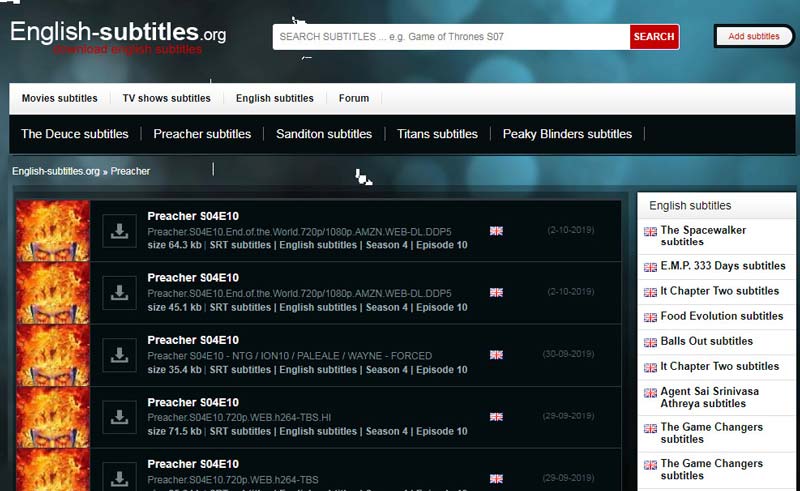Click the Add subtitles button
Viewport: 800px width, 491px height.
[x=753, y=37]
